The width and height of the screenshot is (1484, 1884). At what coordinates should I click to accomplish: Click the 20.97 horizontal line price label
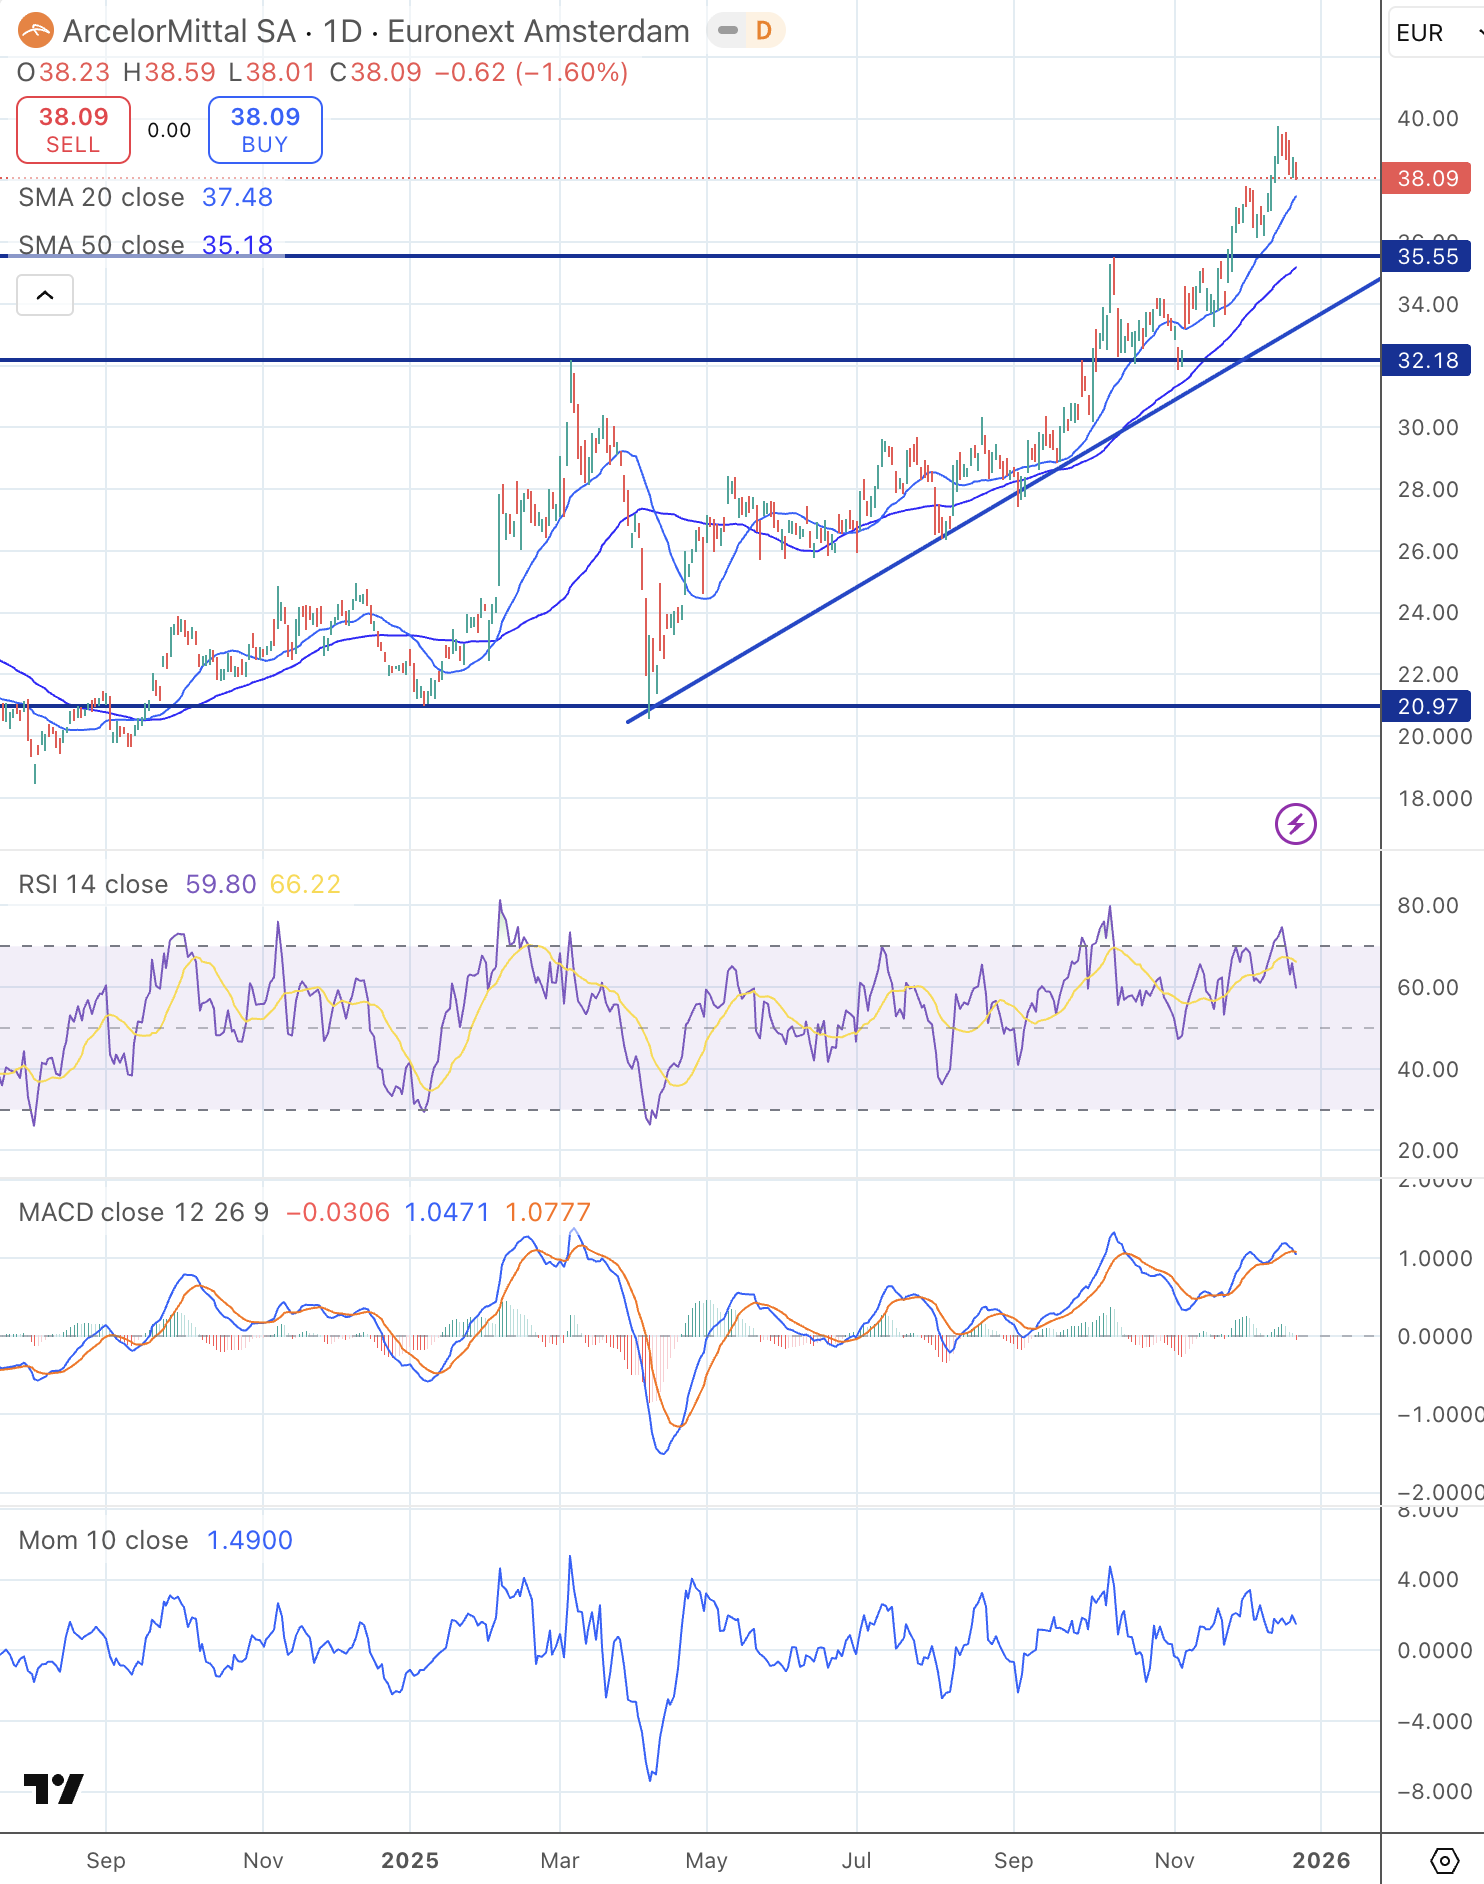1426,706
